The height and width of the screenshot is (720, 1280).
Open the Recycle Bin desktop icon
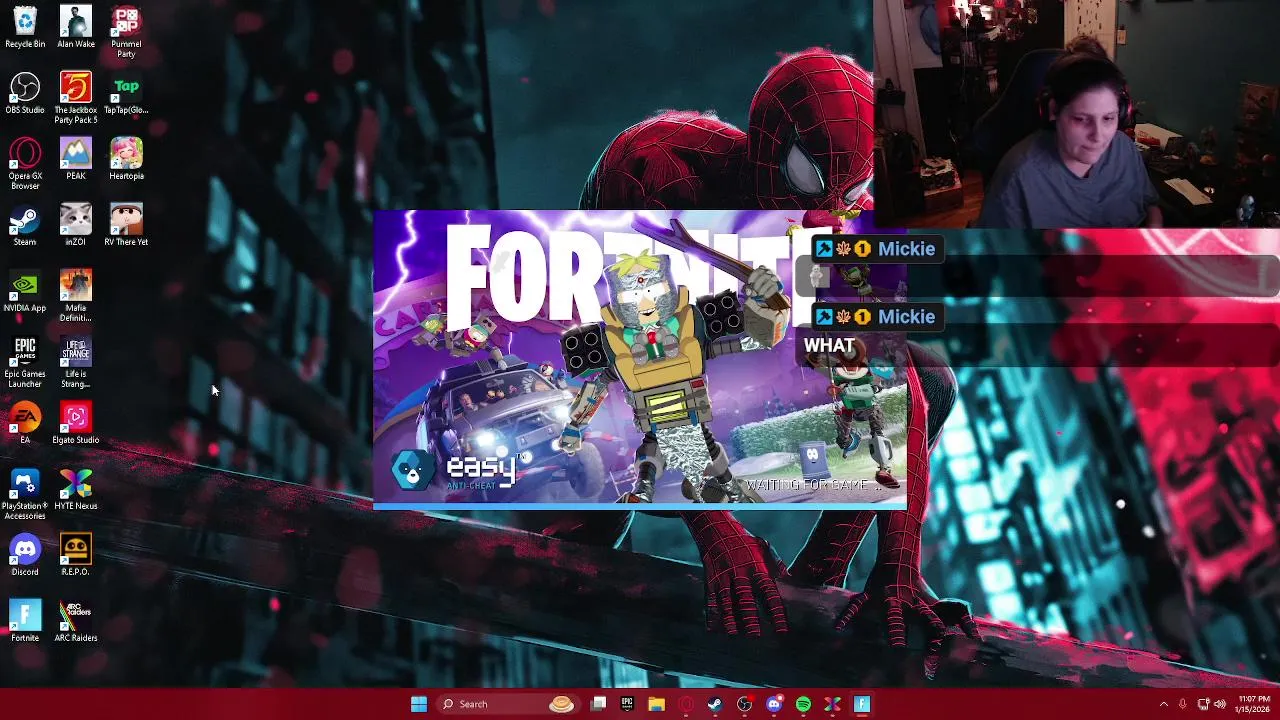click(x=25, y=27)
